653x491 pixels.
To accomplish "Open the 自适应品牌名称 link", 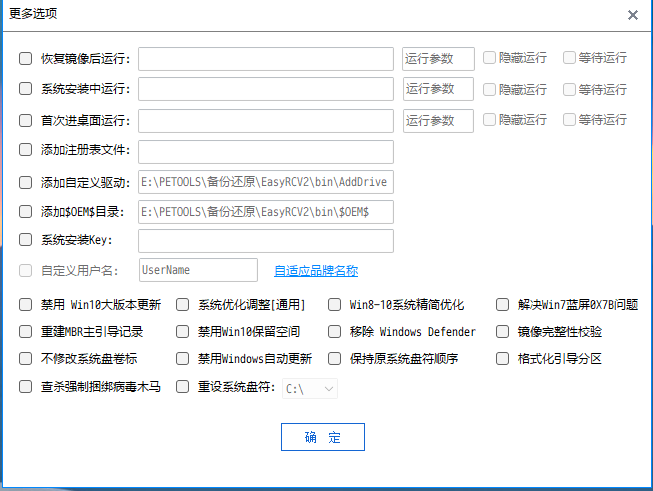I will coord(316,271).
